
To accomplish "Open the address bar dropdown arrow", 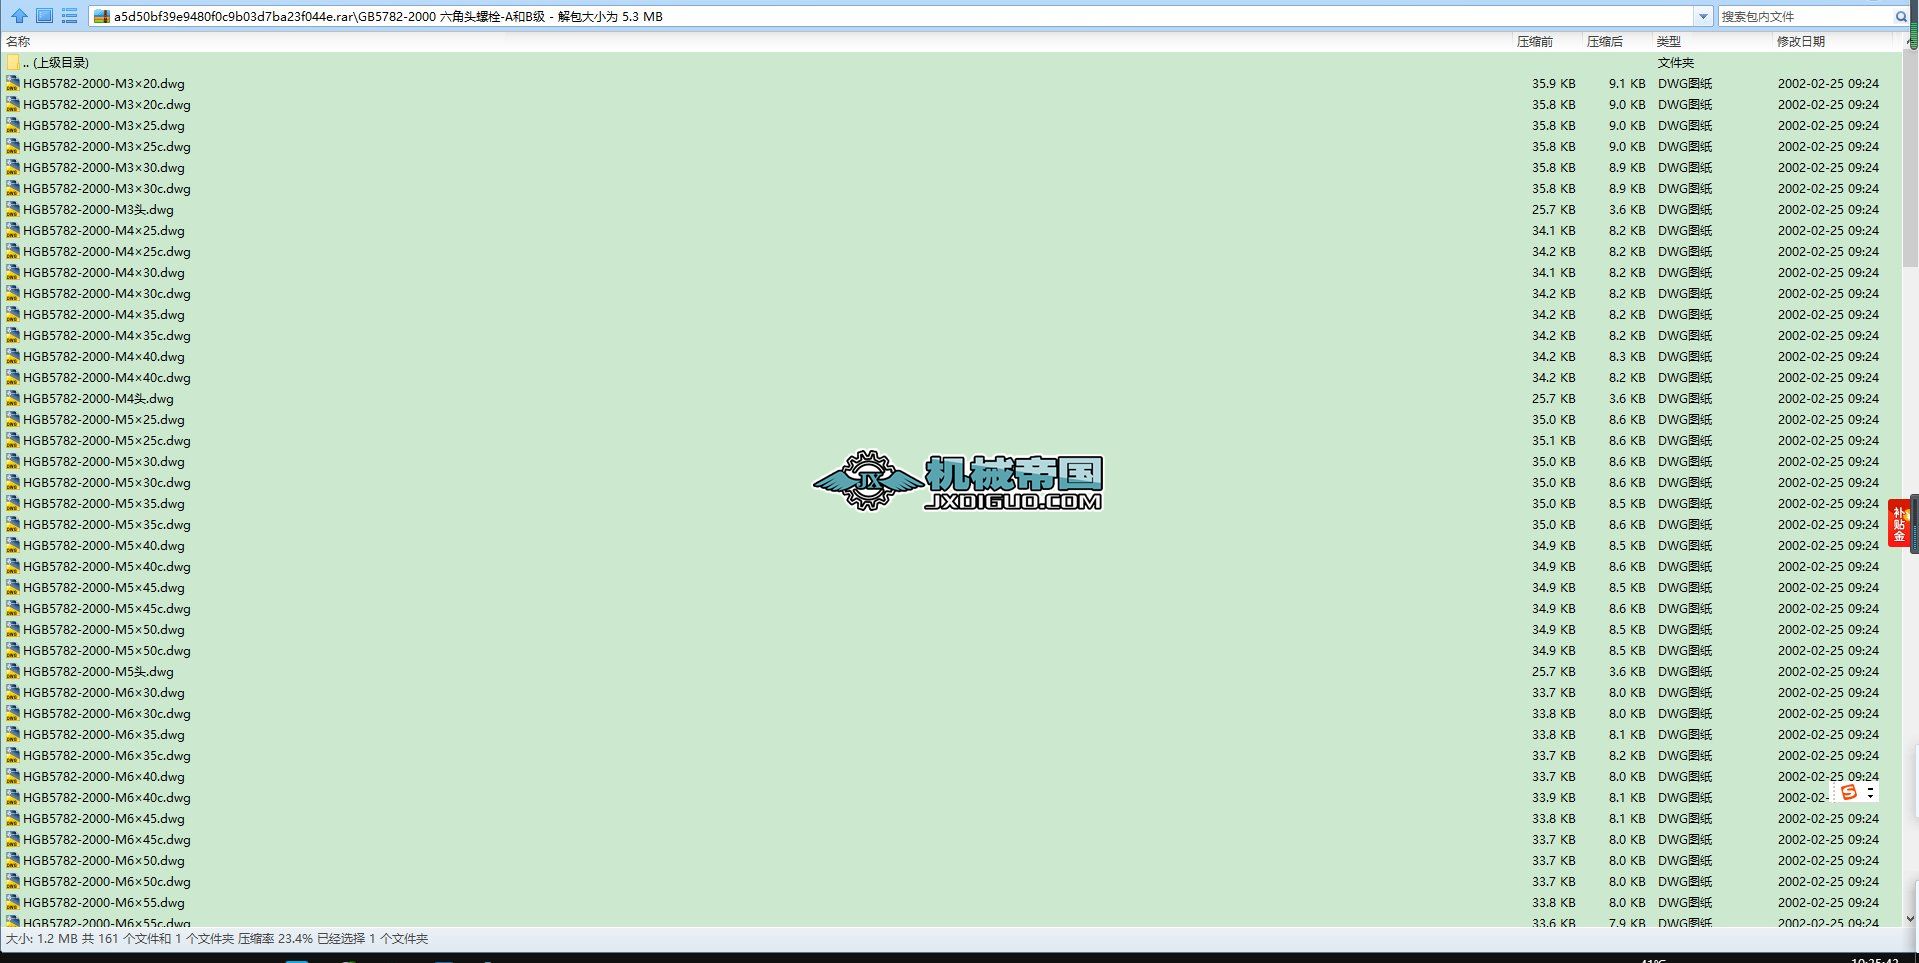I will pos(1705,16).
